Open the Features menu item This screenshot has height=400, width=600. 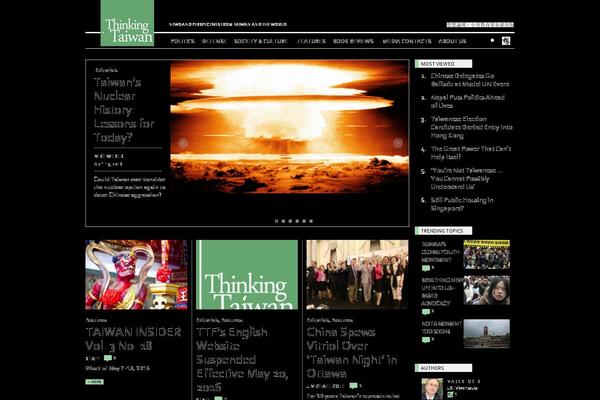click(311, 41)
